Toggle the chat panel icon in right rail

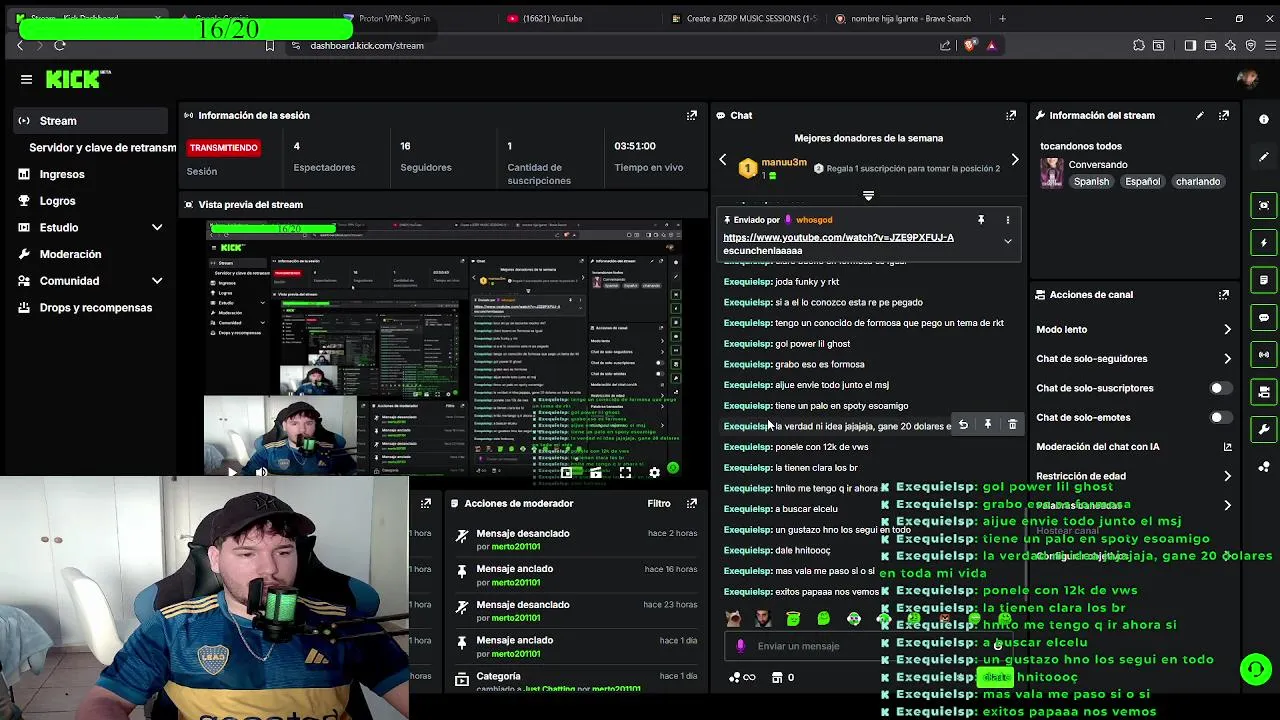(1264, 318)
